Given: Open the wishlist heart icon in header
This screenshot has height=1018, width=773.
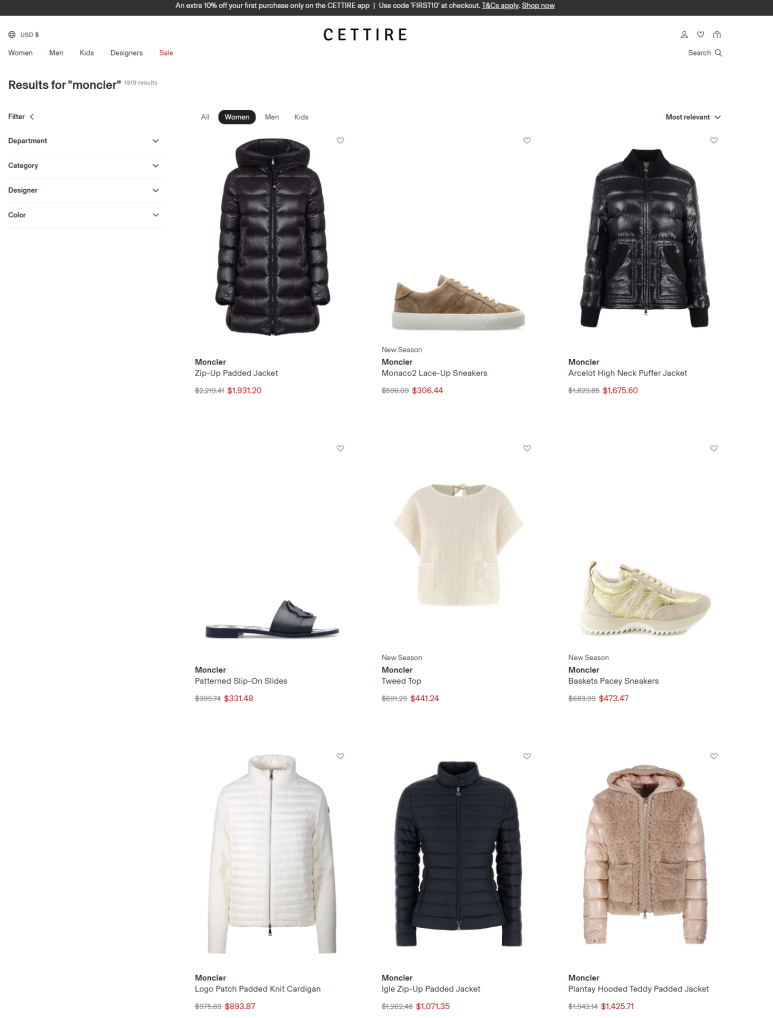Looking at the screenshot, I should tap(700, 34).
